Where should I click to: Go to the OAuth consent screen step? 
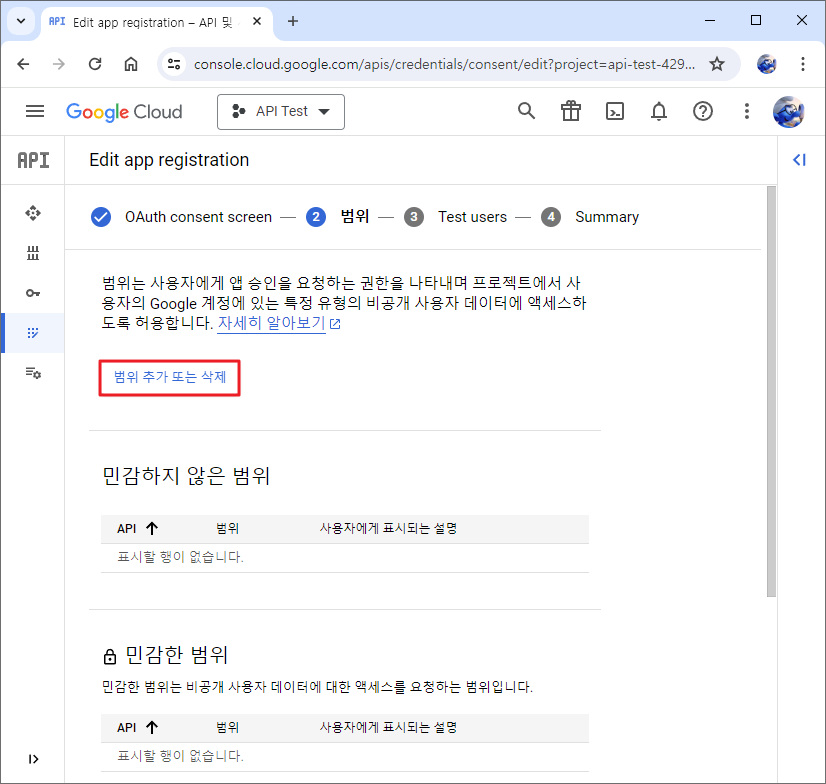181,217
